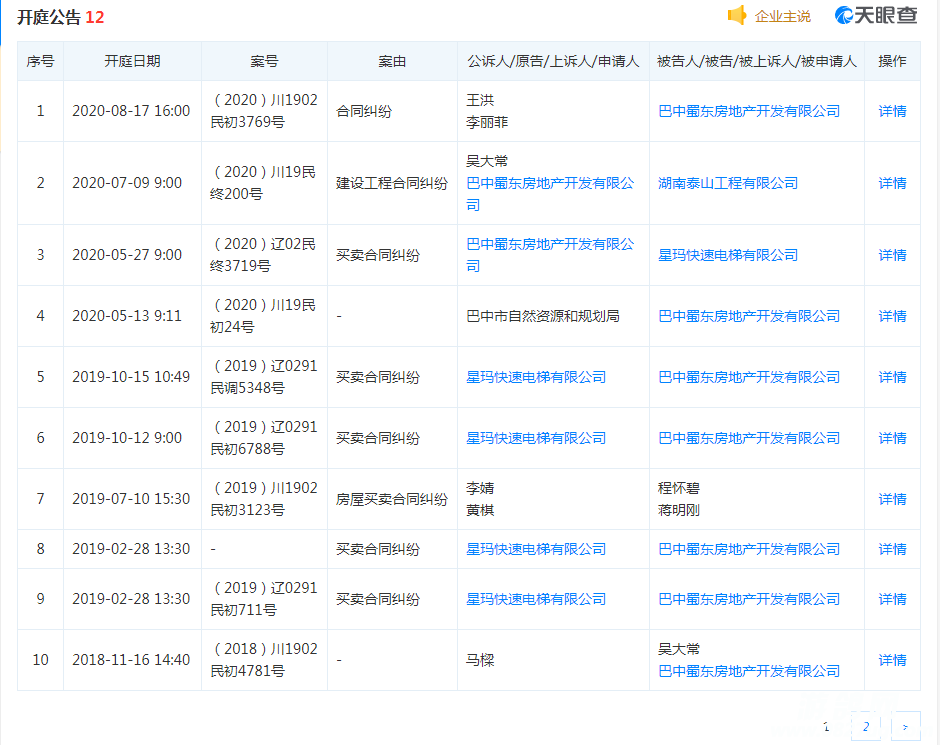Open 详情 for row 7 房屋买卖合同纠纷
The image size is (940, 745).
click(892, 499)
